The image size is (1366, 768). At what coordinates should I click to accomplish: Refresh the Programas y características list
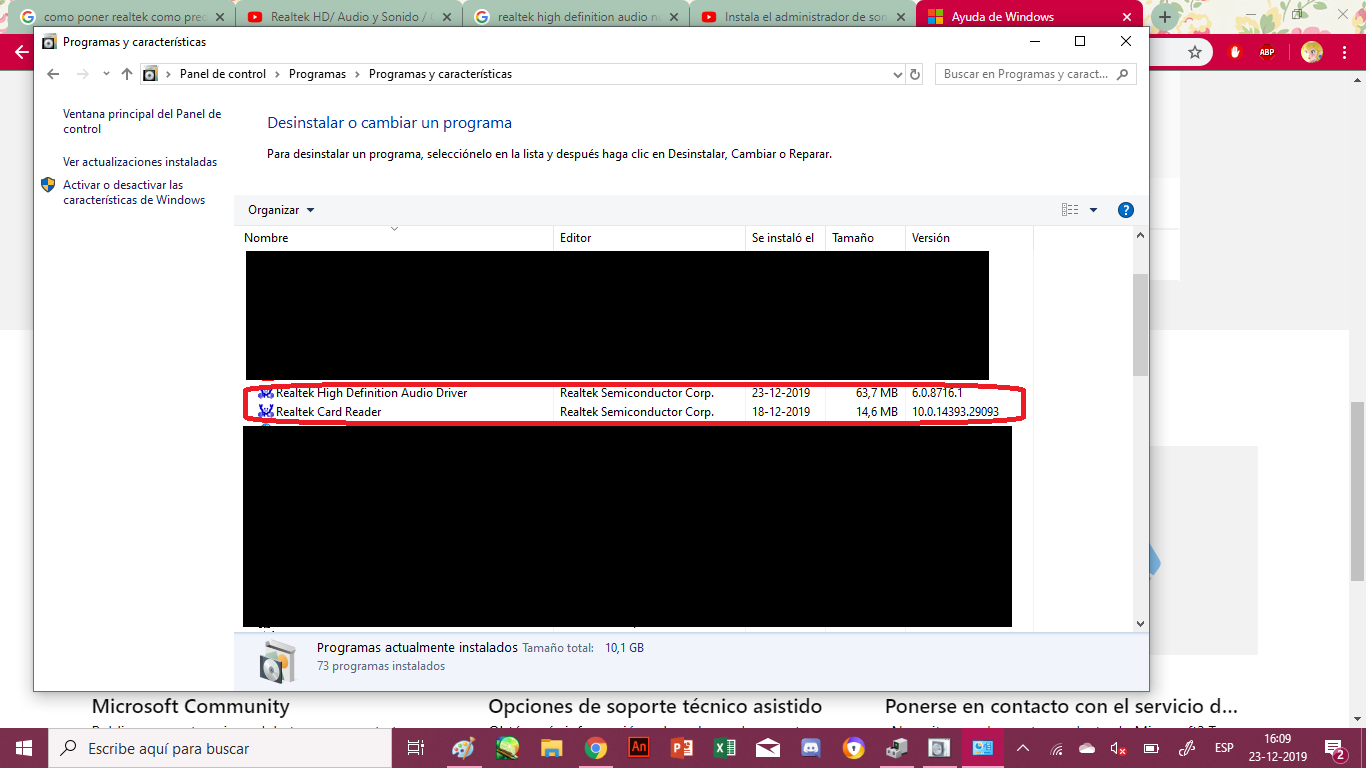[x=915, y=74]
